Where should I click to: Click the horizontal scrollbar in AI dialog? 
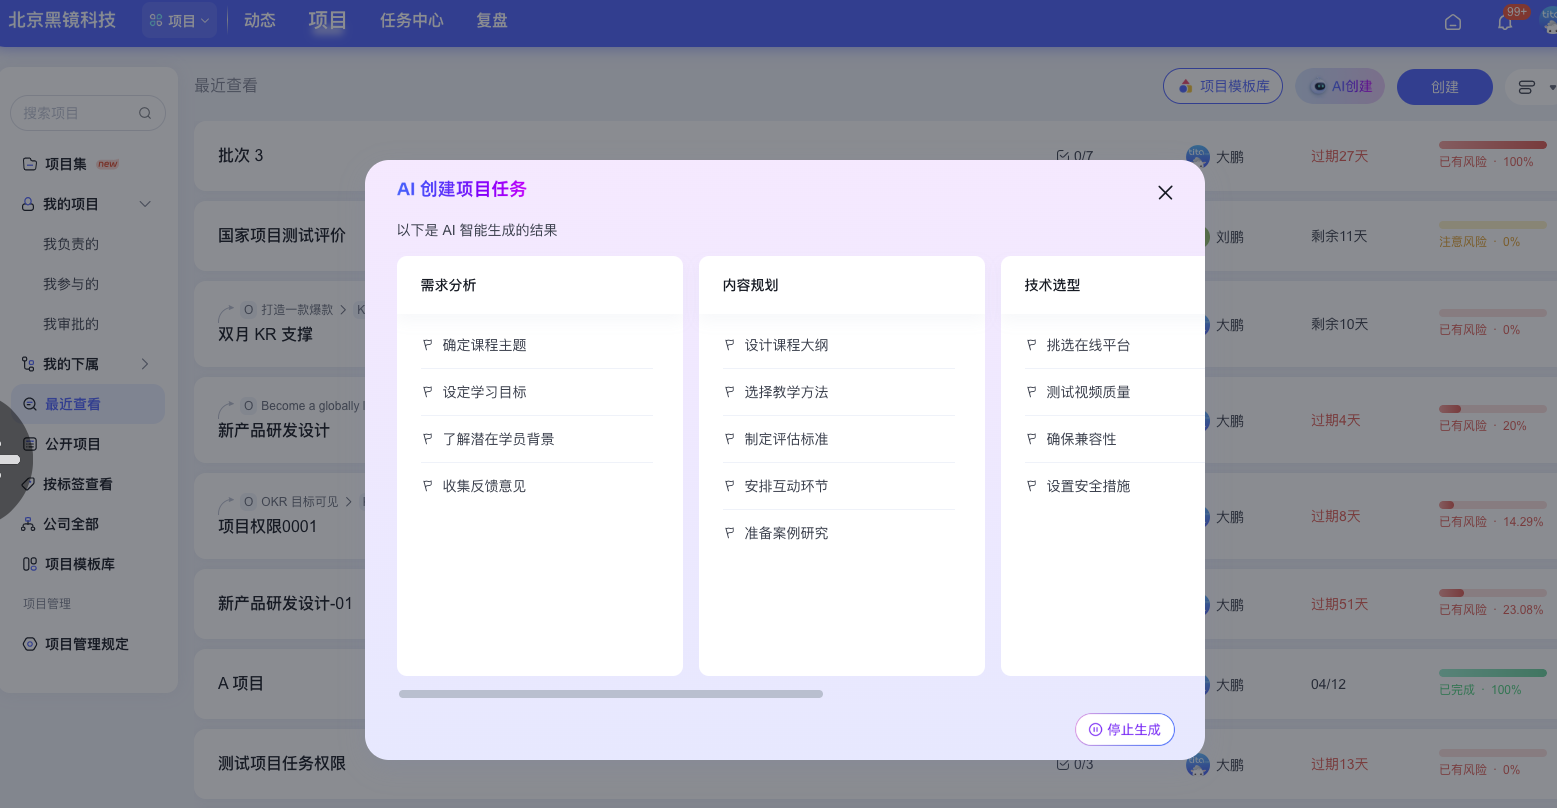click(610, 694)
